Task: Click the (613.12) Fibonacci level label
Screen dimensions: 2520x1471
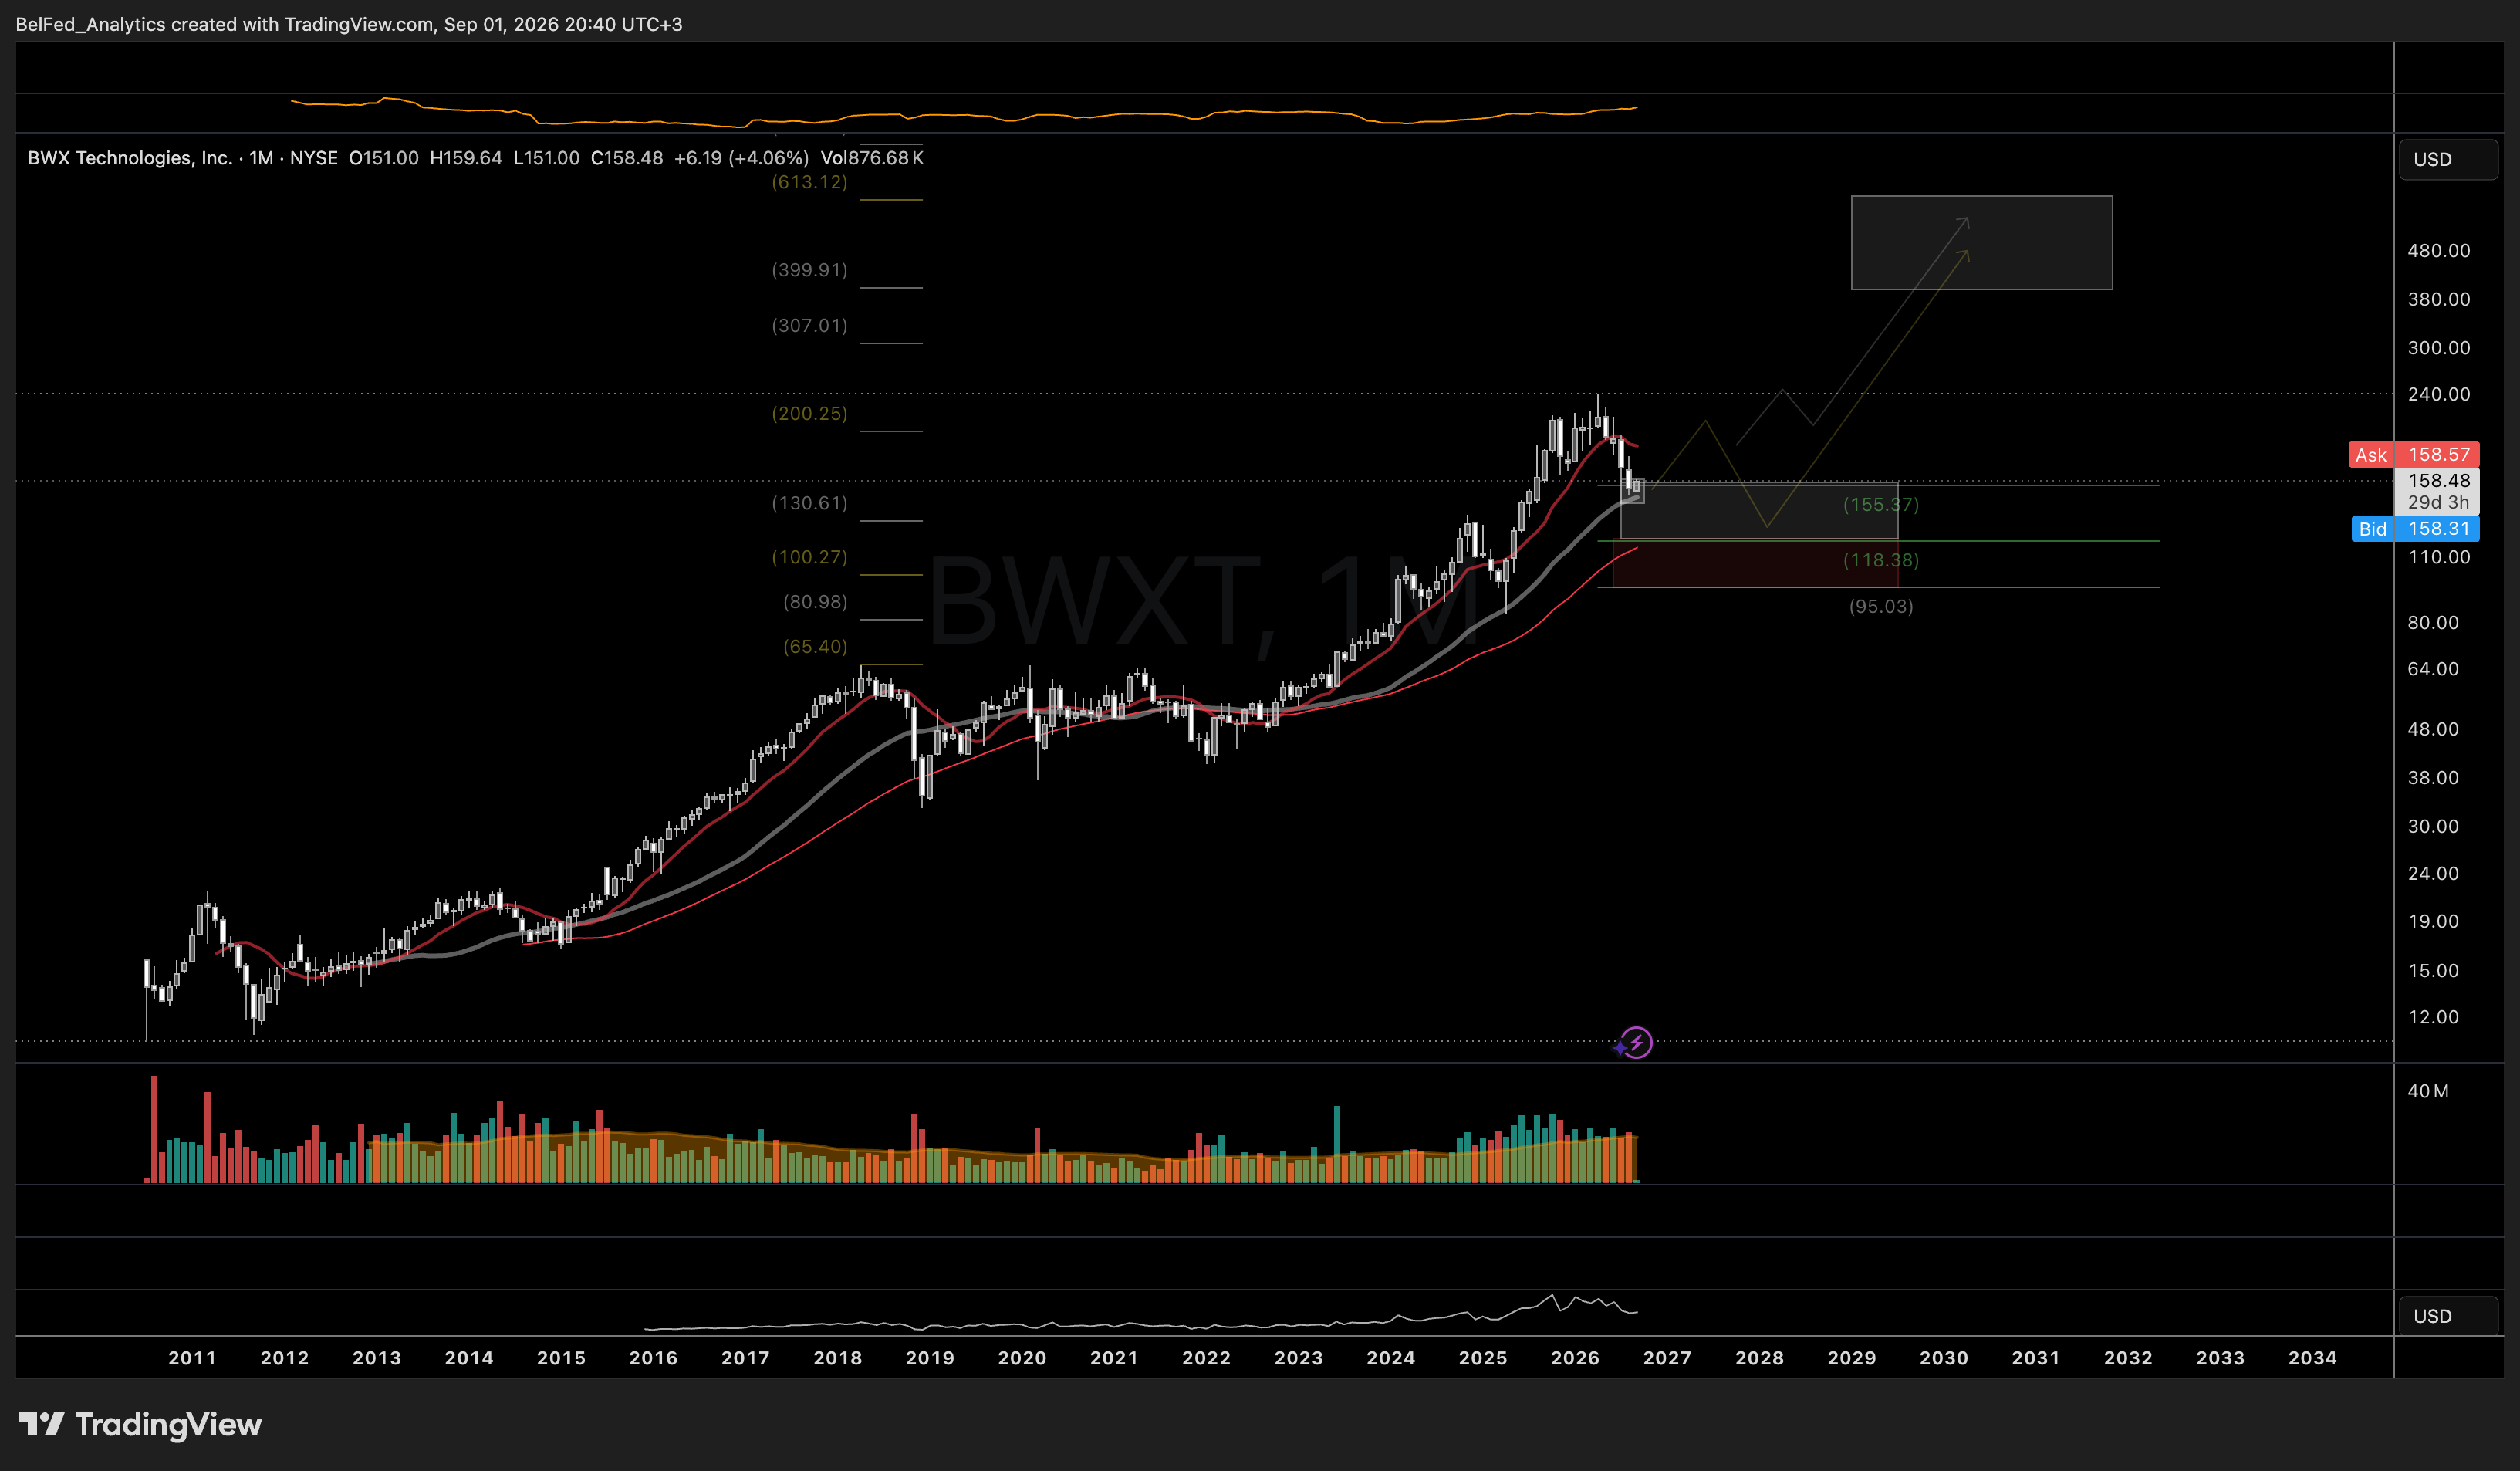Action: tap(809, 182)
